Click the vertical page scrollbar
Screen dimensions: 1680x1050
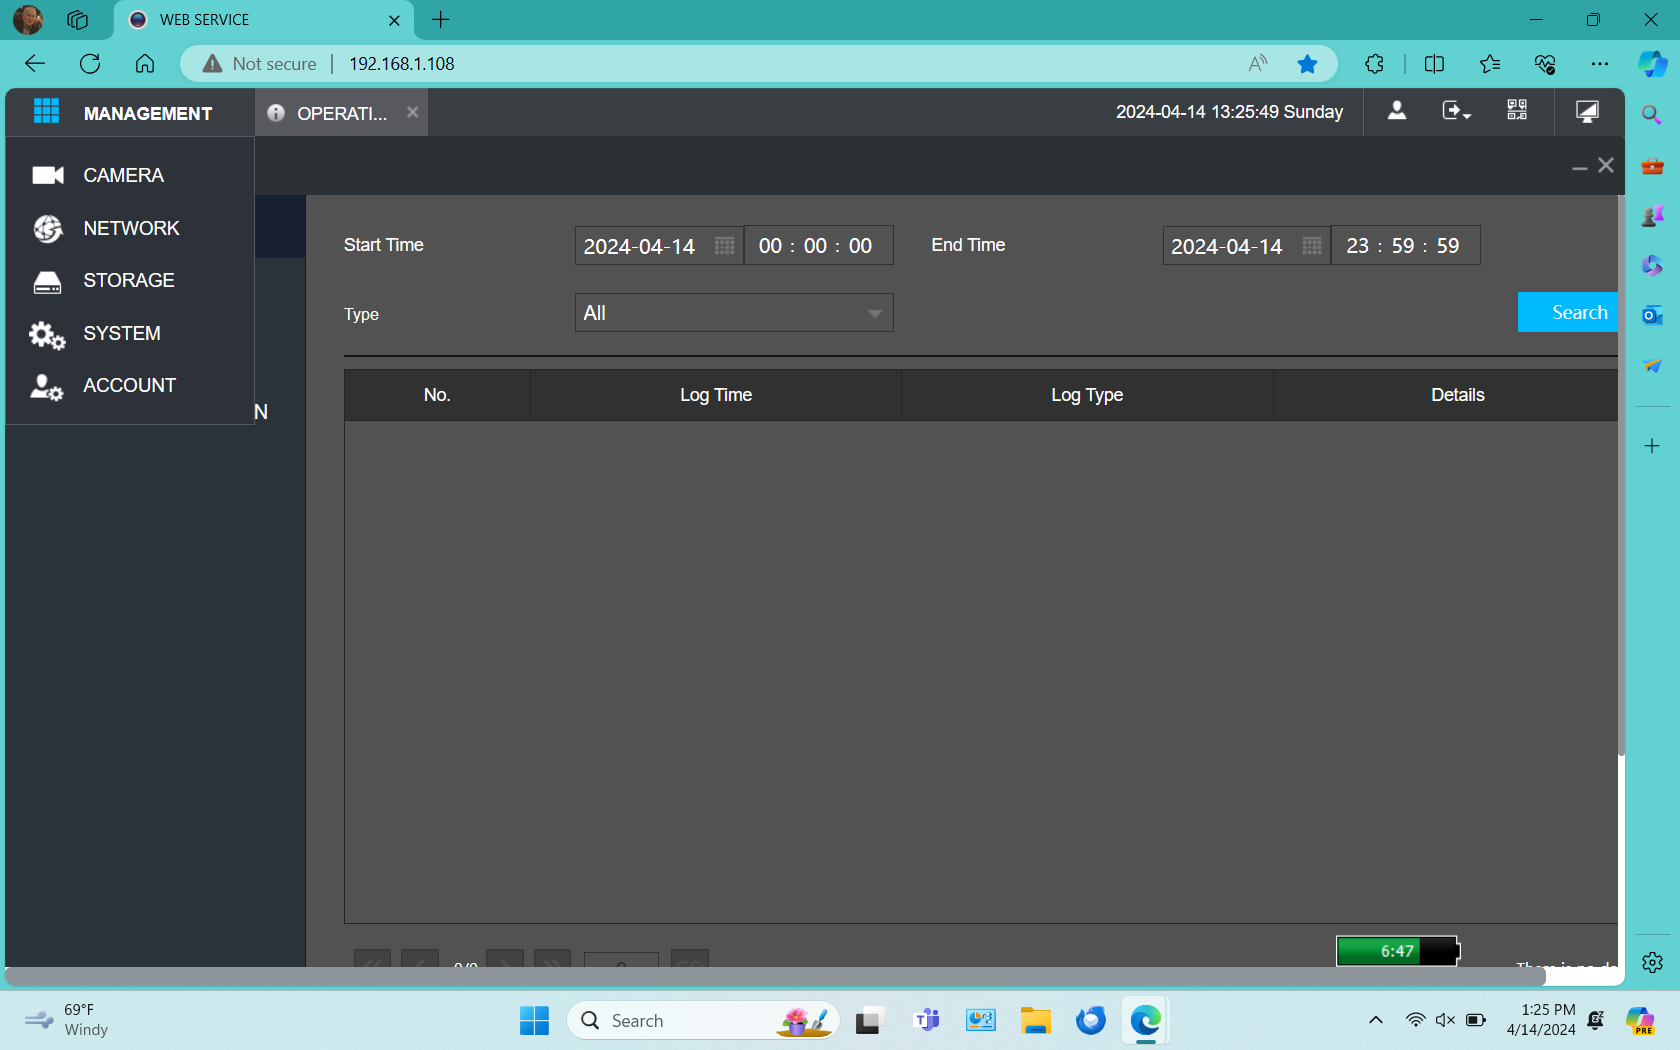1621,475
